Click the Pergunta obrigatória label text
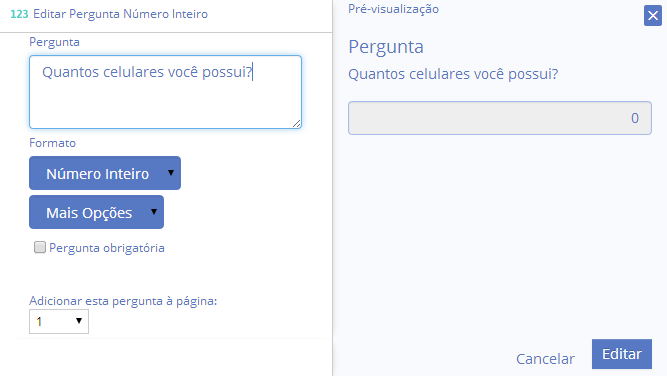This screenshot has height=376, width=667. [107, 248]
